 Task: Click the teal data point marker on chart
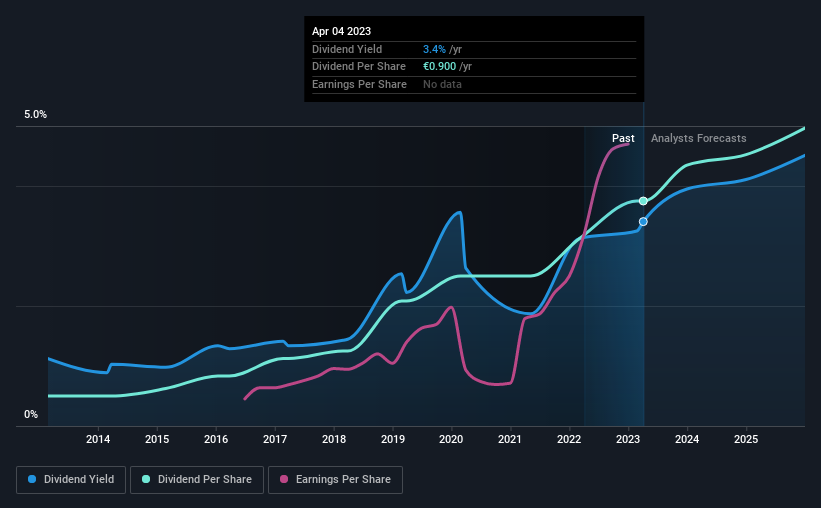point(643,201)
